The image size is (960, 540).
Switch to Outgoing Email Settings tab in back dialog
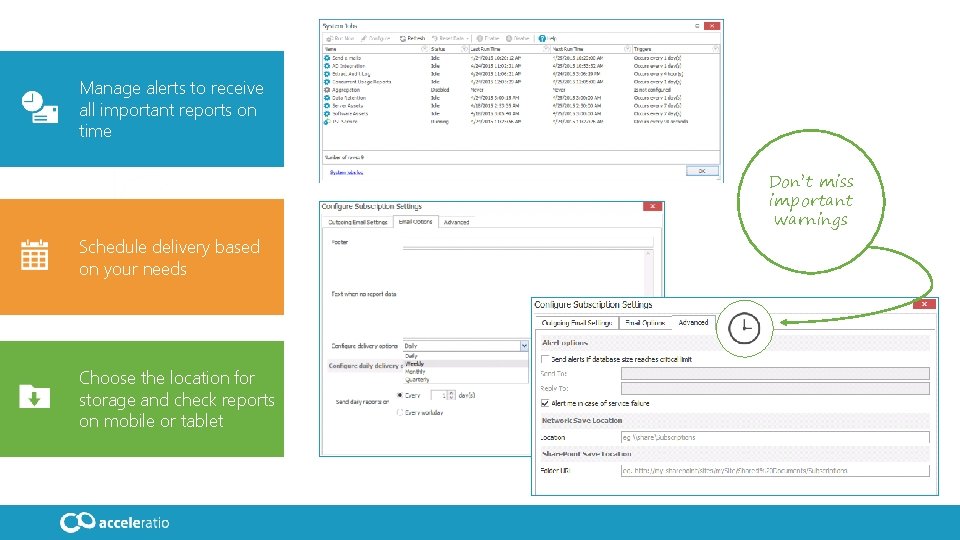358,222
